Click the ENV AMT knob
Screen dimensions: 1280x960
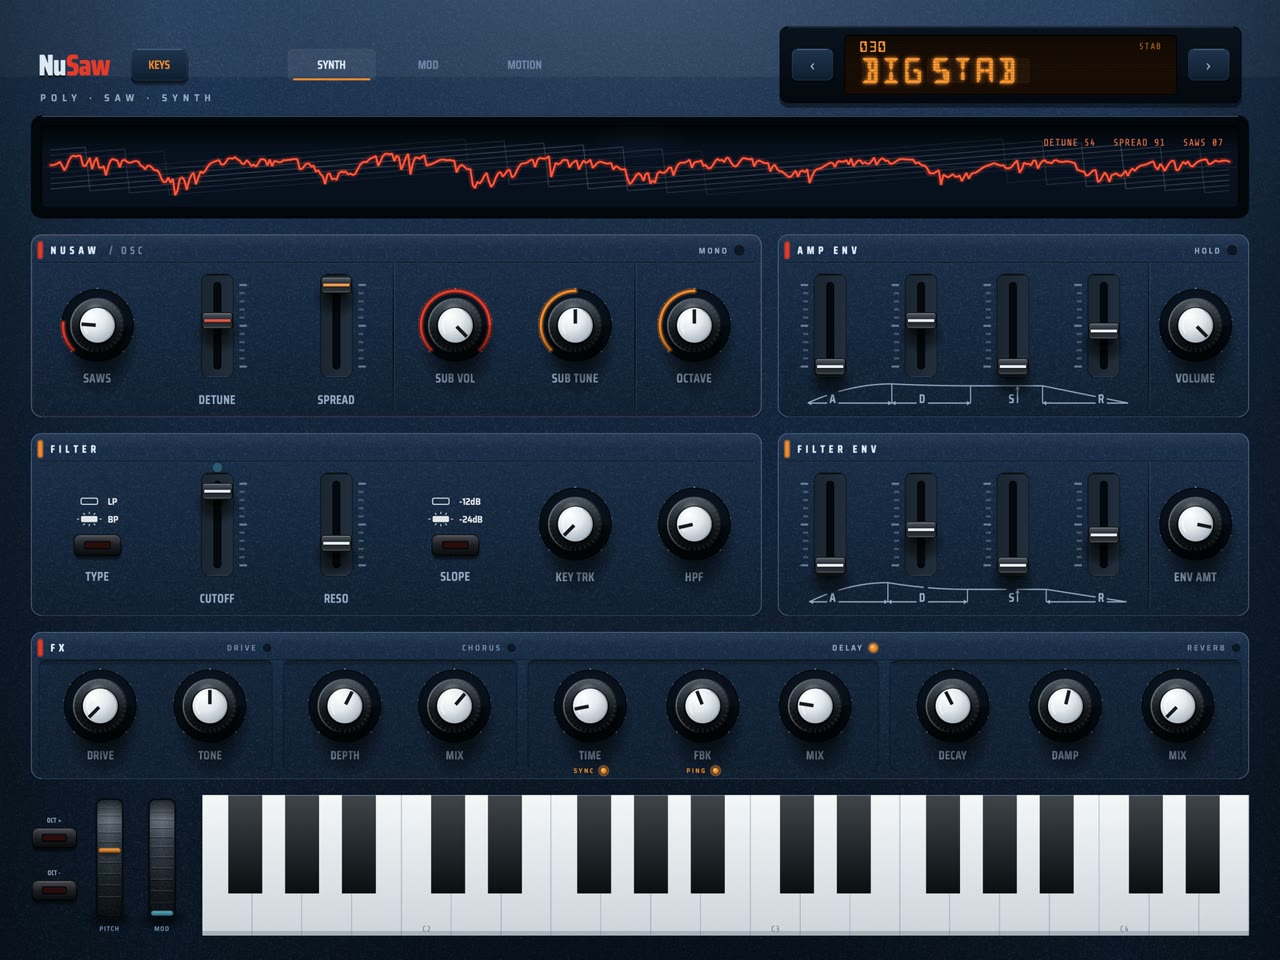pyautogui.click(x=1195, y=524)
